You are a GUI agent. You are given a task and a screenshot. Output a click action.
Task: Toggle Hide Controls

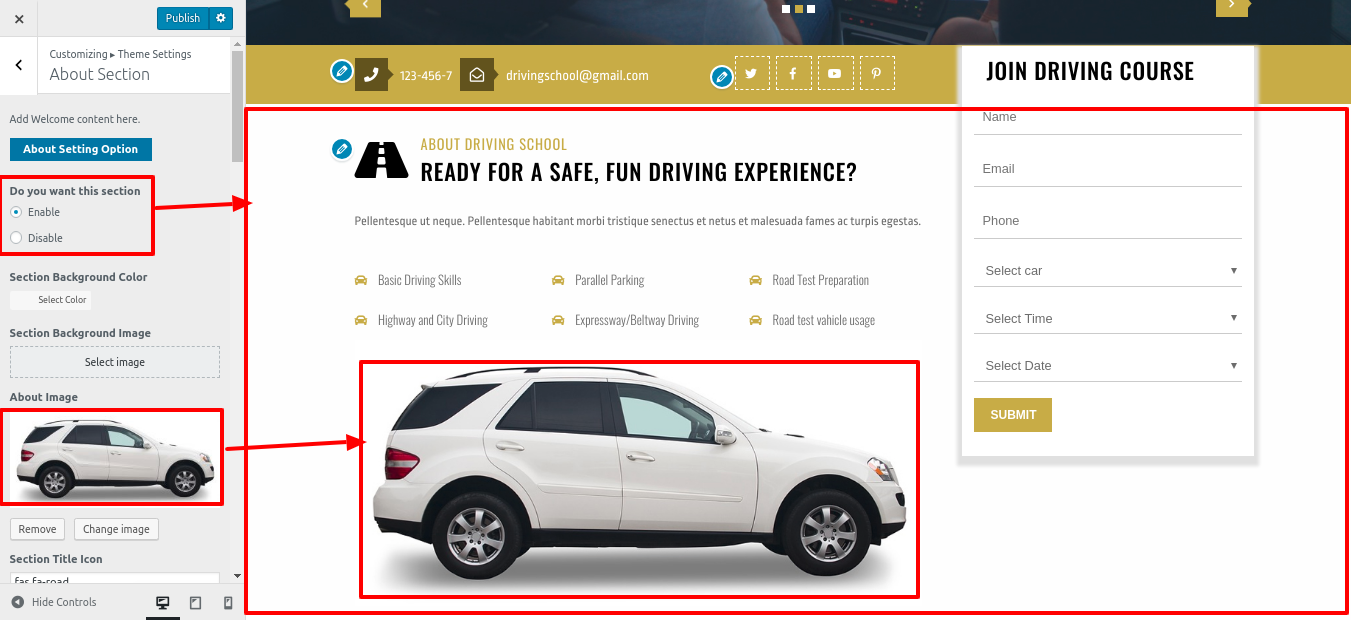54,602
